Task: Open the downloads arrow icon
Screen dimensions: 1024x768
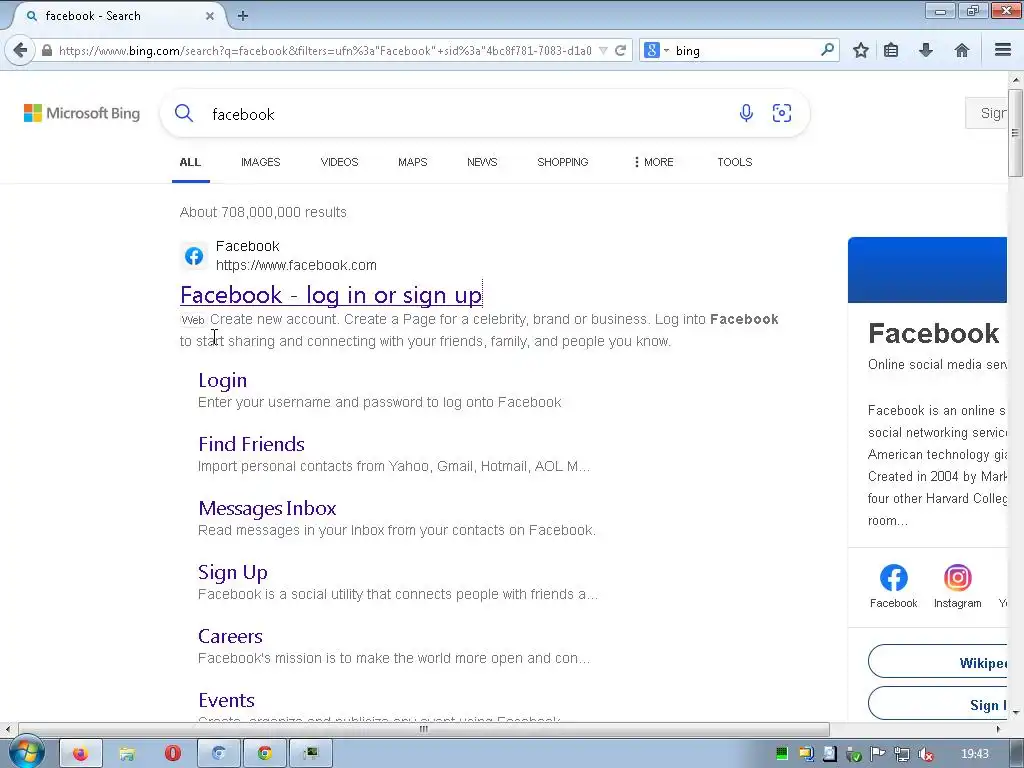Action: 926,50
